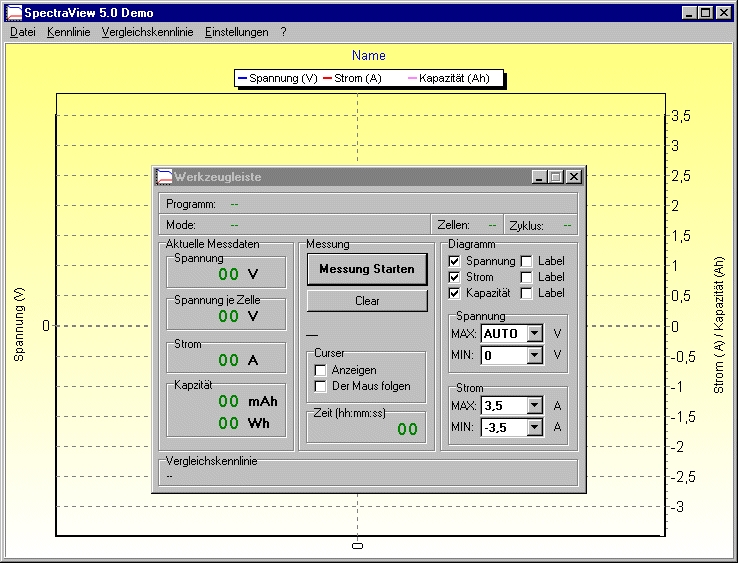Click the Clear button
This screenshot has width=738, height=563.
[x=367, y=301]
